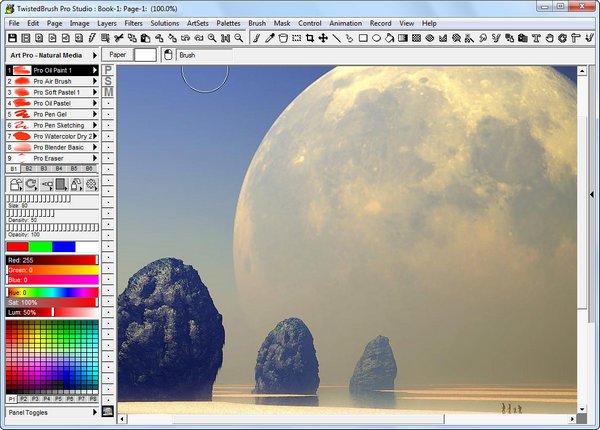
Task: Select the paint brush tool in toolbar
Action: click(257, 38)
